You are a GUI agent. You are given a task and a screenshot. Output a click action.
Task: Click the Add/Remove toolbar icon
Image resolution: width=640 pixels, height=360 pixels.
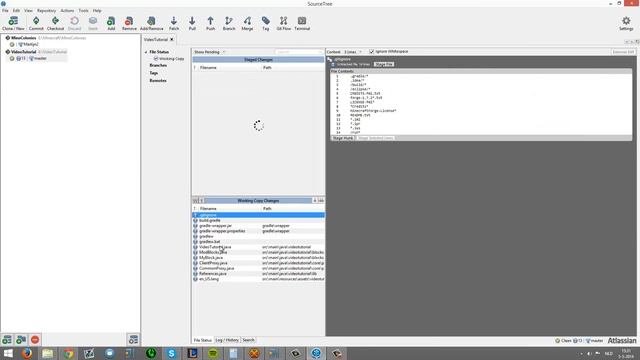(x=151, y=23)
